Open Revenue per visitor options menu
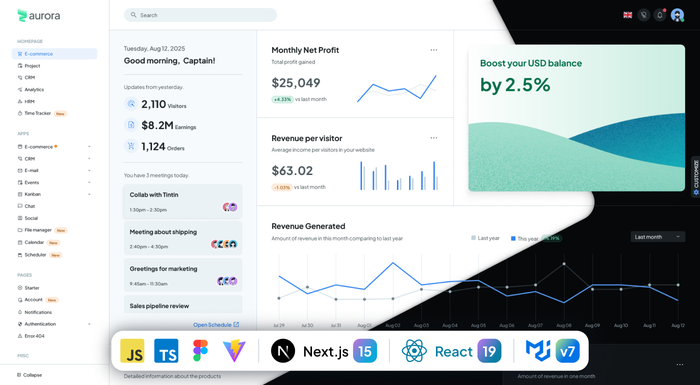The width and height of the screenshot is (700, 385). (x=433, y=138)
